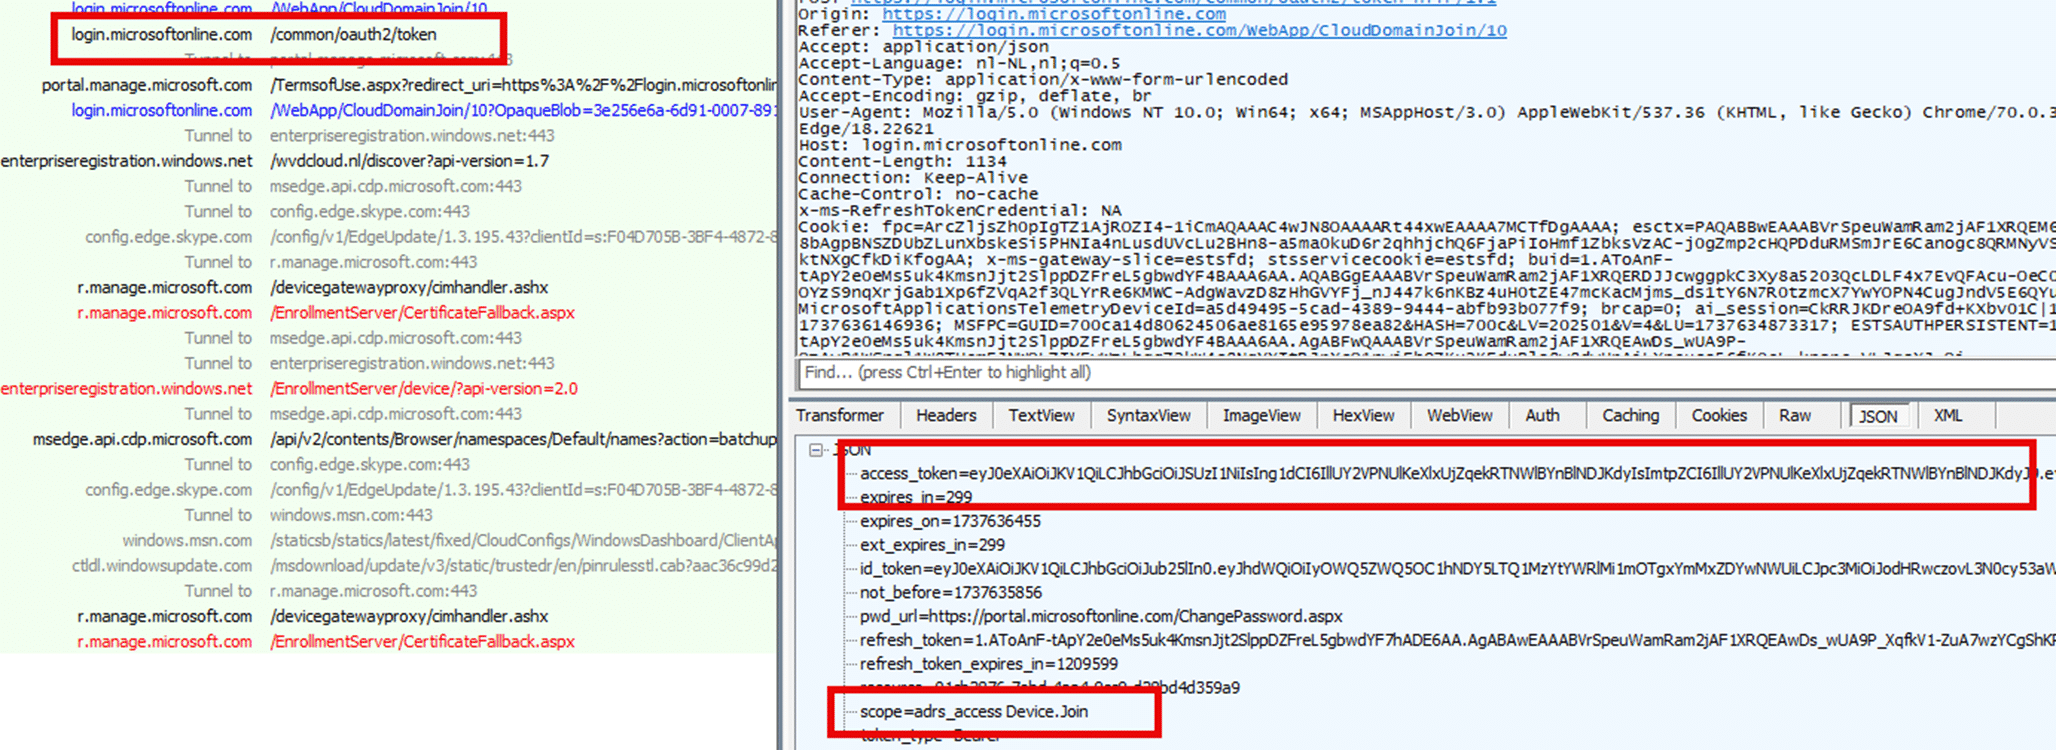Open the Headers response tab
Screen dimensions: 2056x750
click(946, 416)
